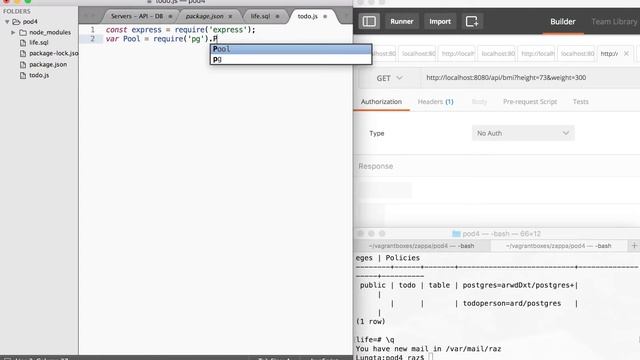The image size is (640, 360).
Task: Open todo.js in sidebar
Action: (x=39, y=75)
